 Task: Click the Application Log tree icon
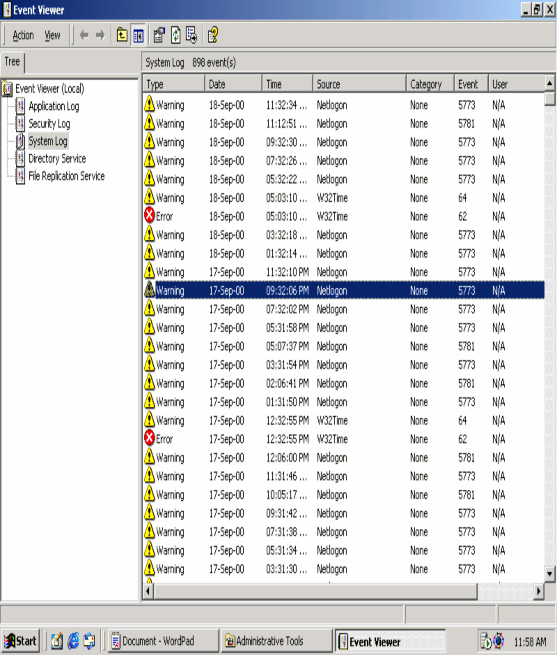(x=20, y=106)
